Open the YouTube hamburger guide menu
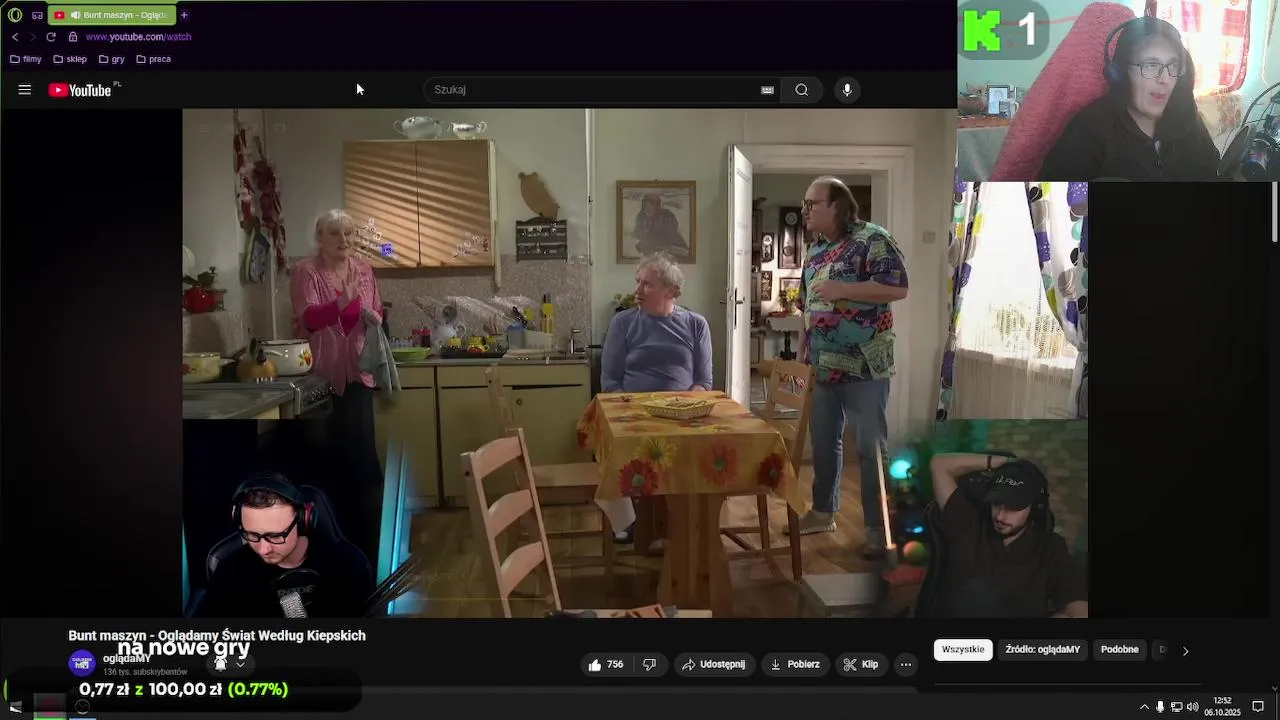The width and height of the screenshot is (1280, 720). click(x=25, y=90)
